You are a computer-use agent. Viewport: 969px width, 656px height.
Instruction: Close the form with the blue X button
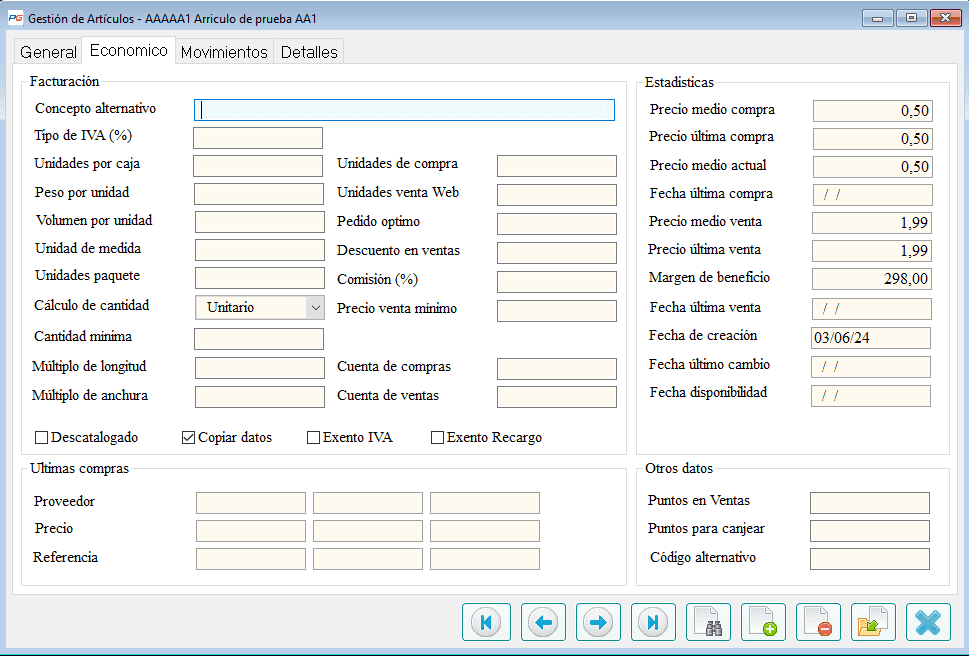tap(928, 622)
